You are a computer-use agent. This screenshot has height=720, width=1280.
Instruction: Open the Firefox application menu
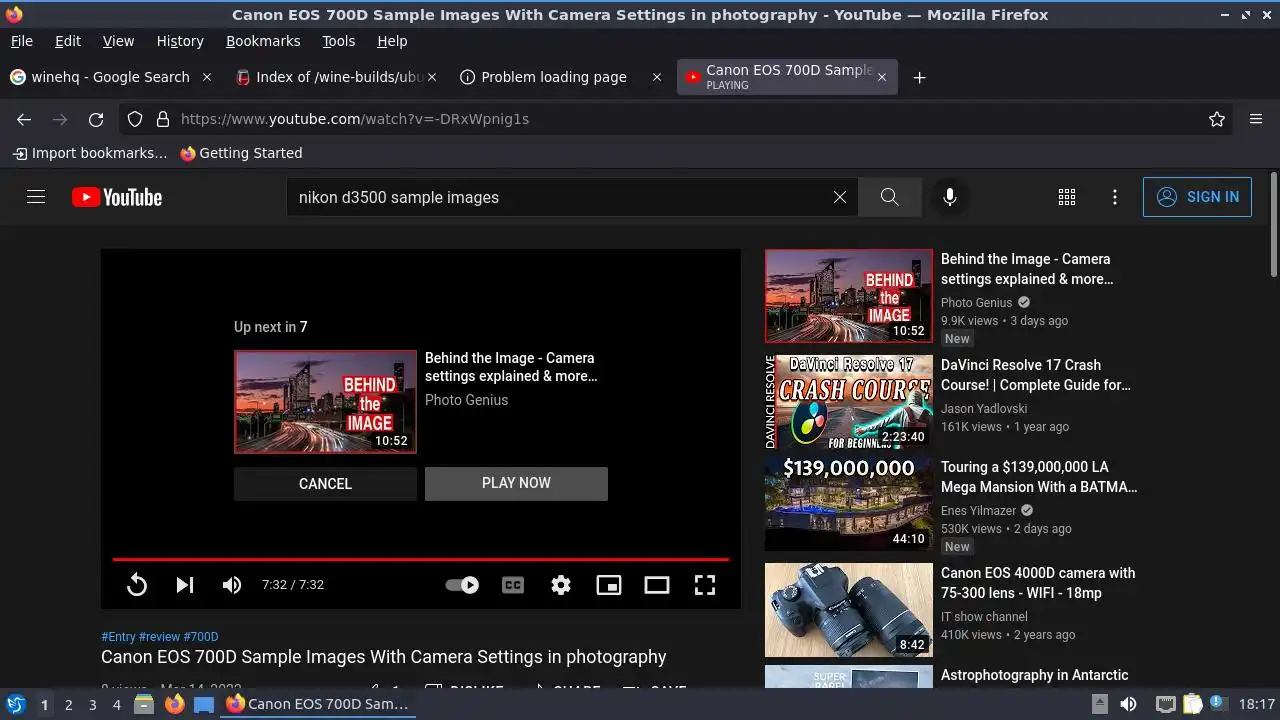pos(1256,119)
